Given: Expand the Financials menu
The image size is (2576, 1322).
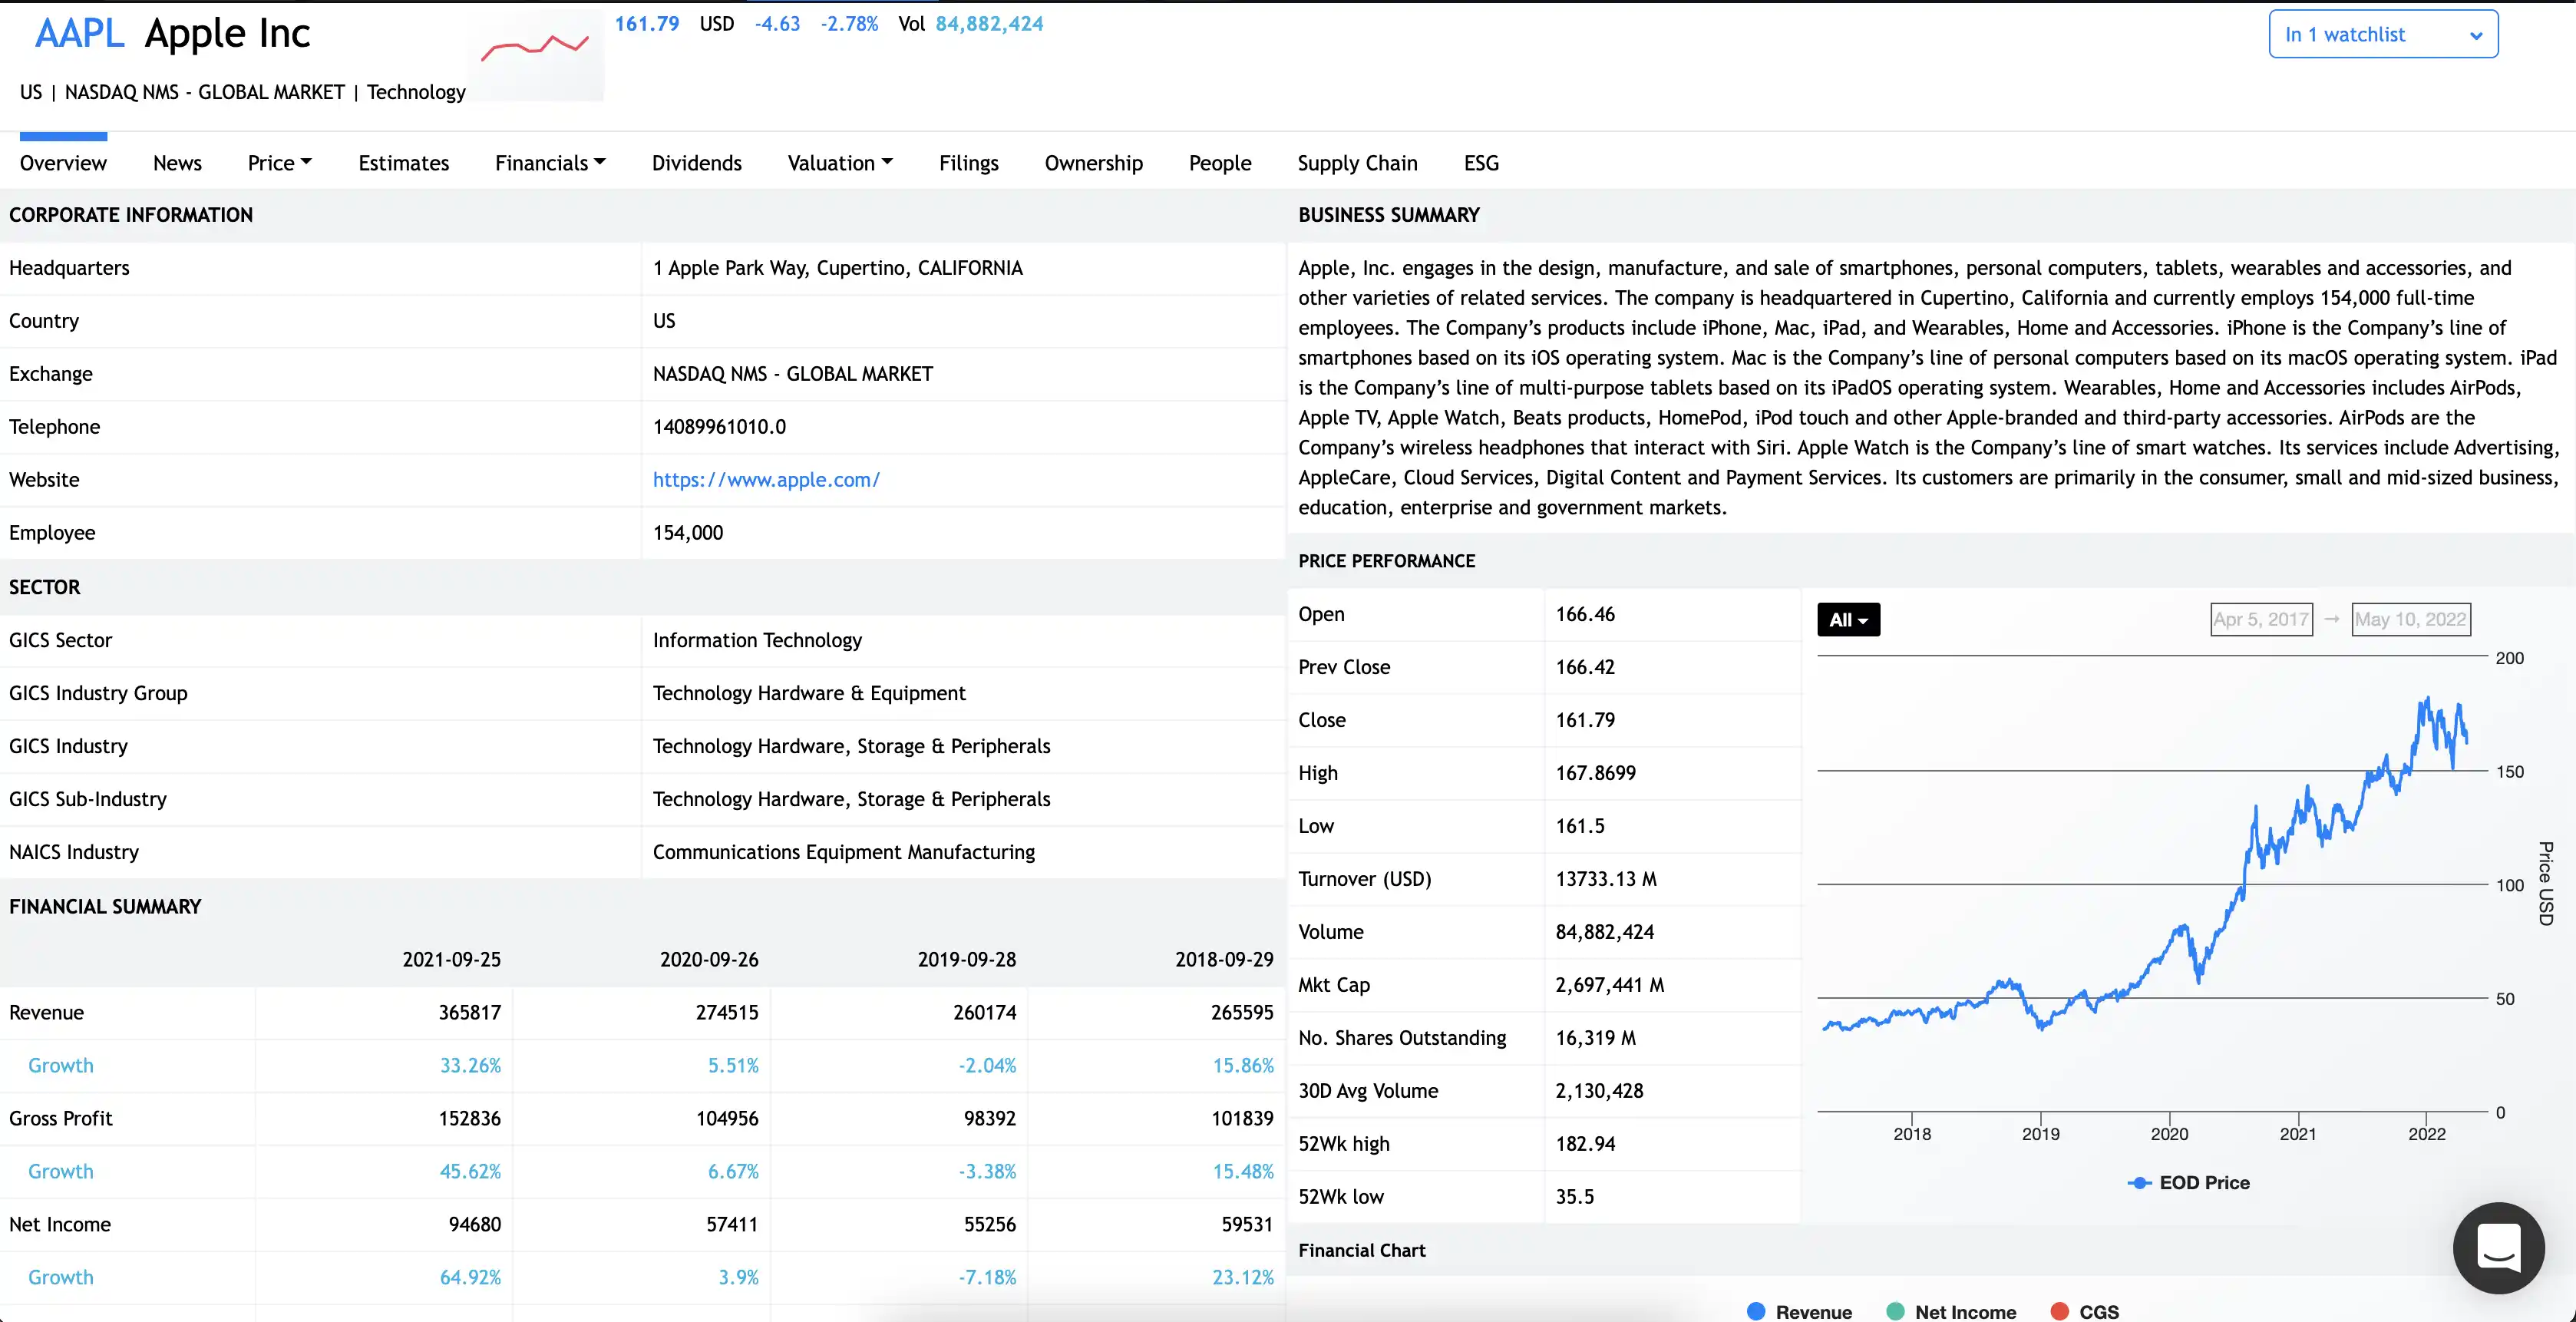Looking at the screenshot, I should coord(550,162).
